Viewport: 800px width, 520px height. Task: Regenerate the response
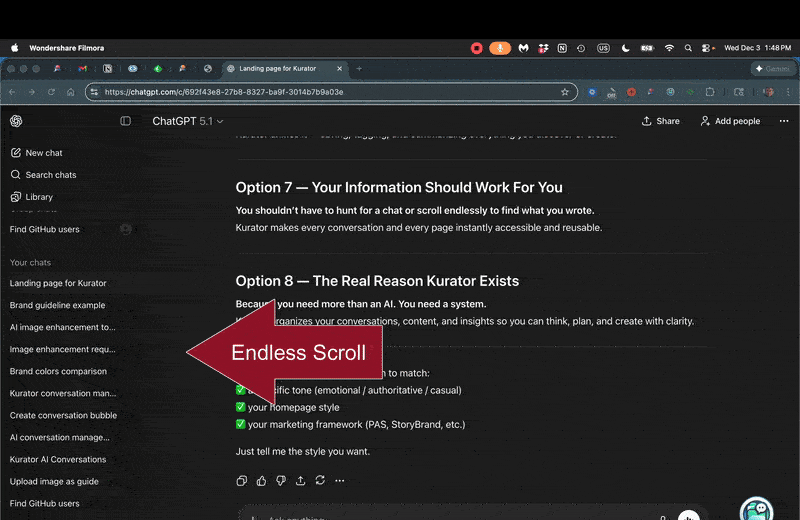[x=320, y=480]
